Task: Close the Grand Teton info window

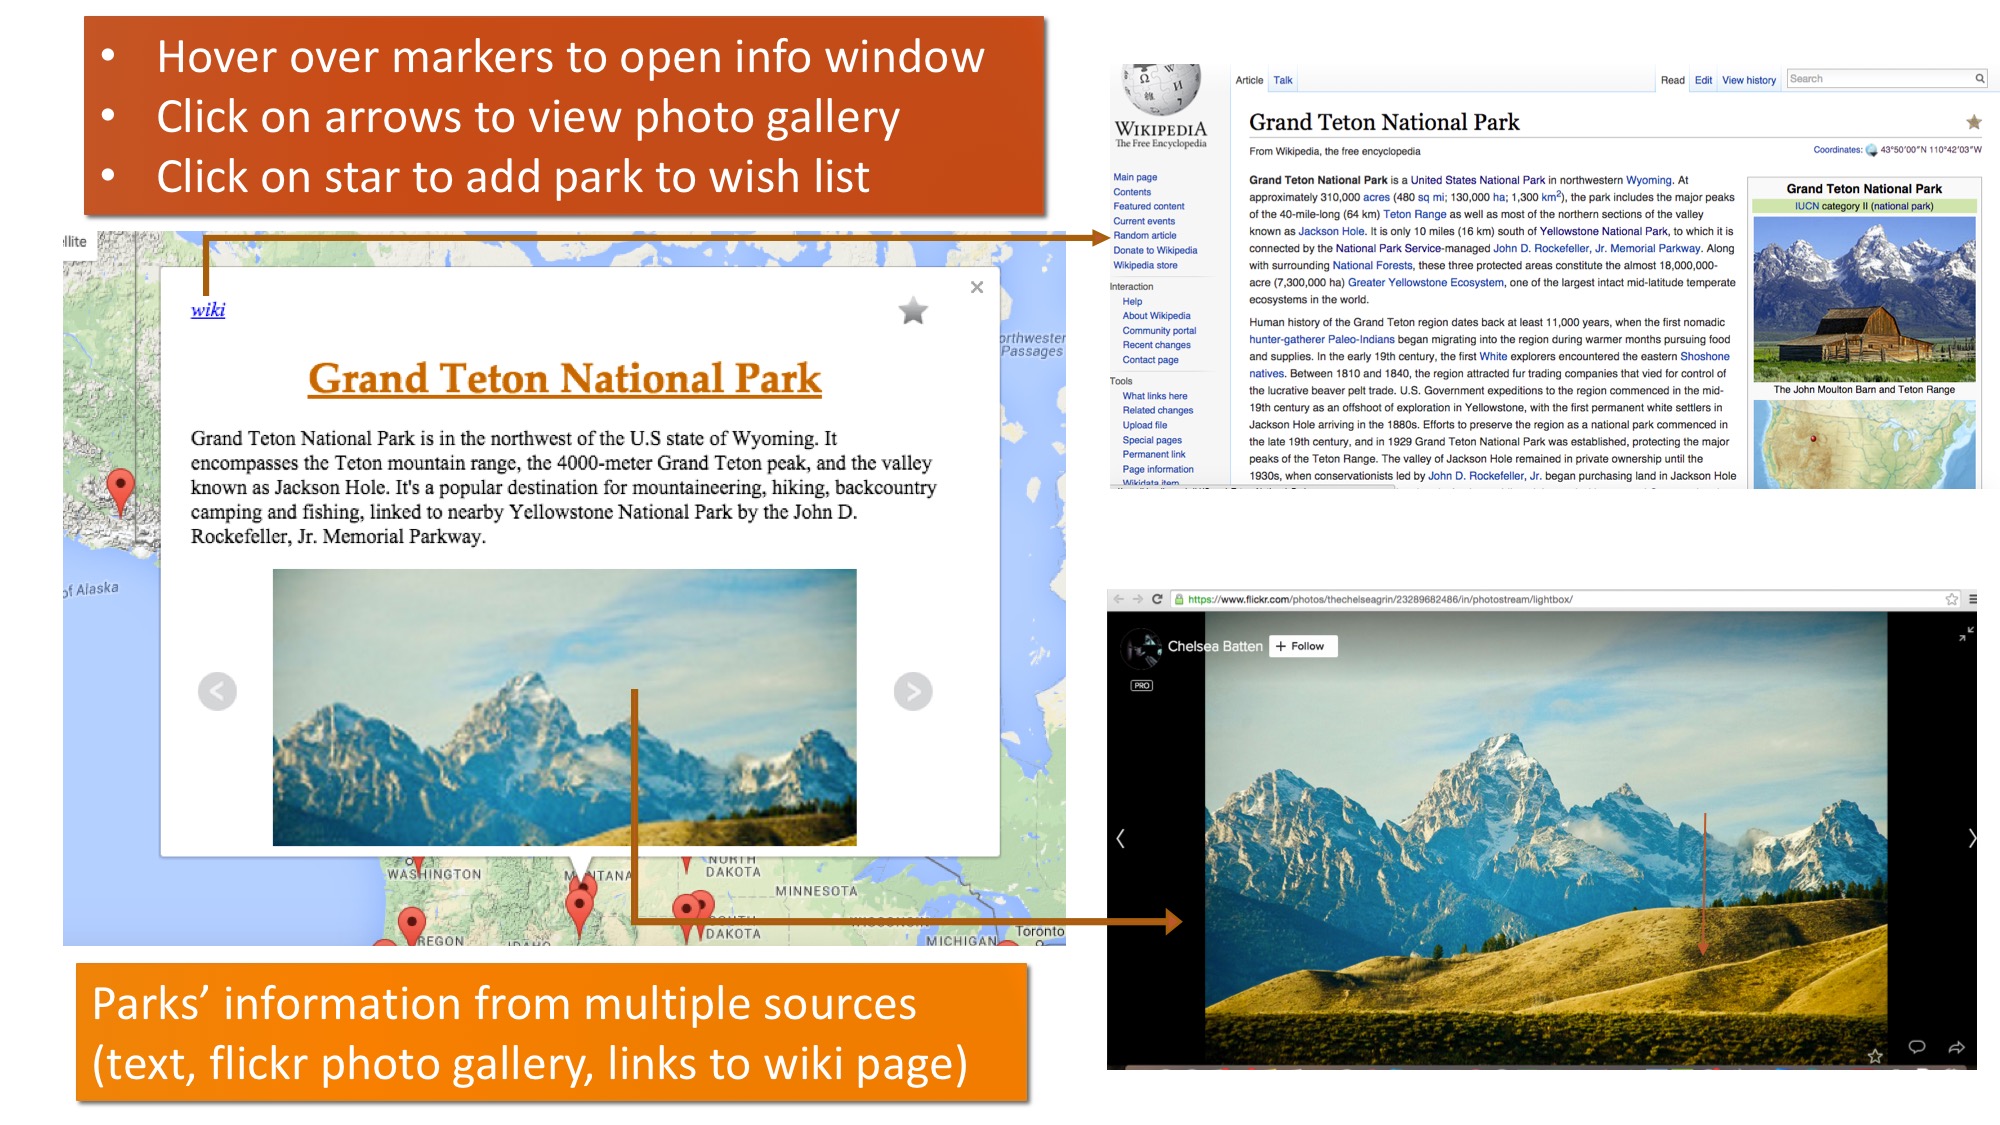Action: [x=977, y=287]
